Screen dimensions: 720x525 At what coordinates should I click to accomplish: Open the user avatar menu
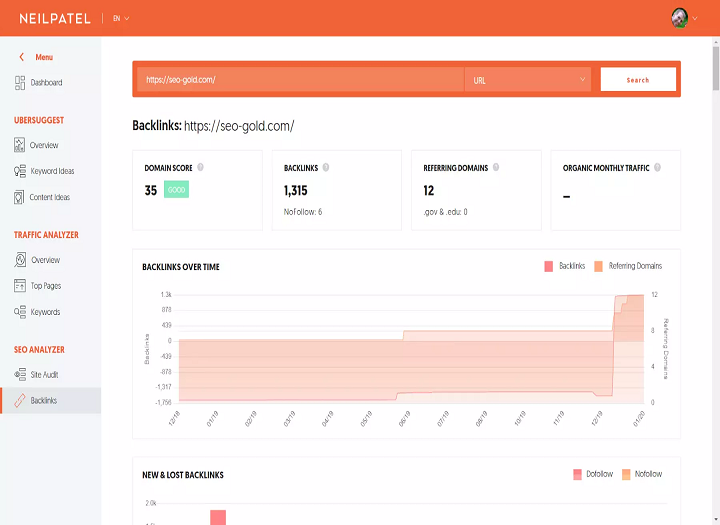[680, 18]
